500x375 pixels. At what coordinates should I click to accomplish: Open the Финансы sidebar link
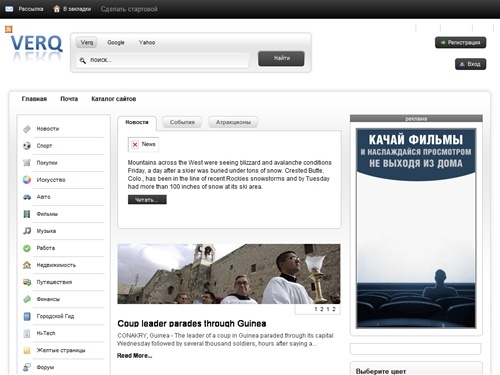(x=48, y=299)
